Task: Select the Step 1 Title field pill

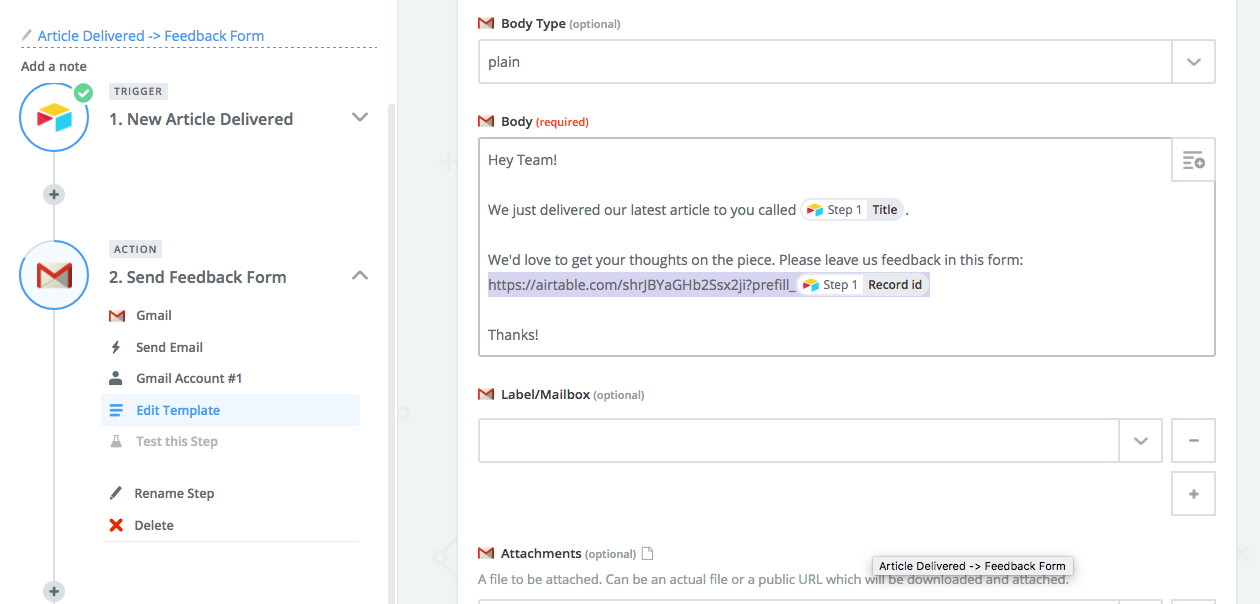Action: (x=852, y=210)
